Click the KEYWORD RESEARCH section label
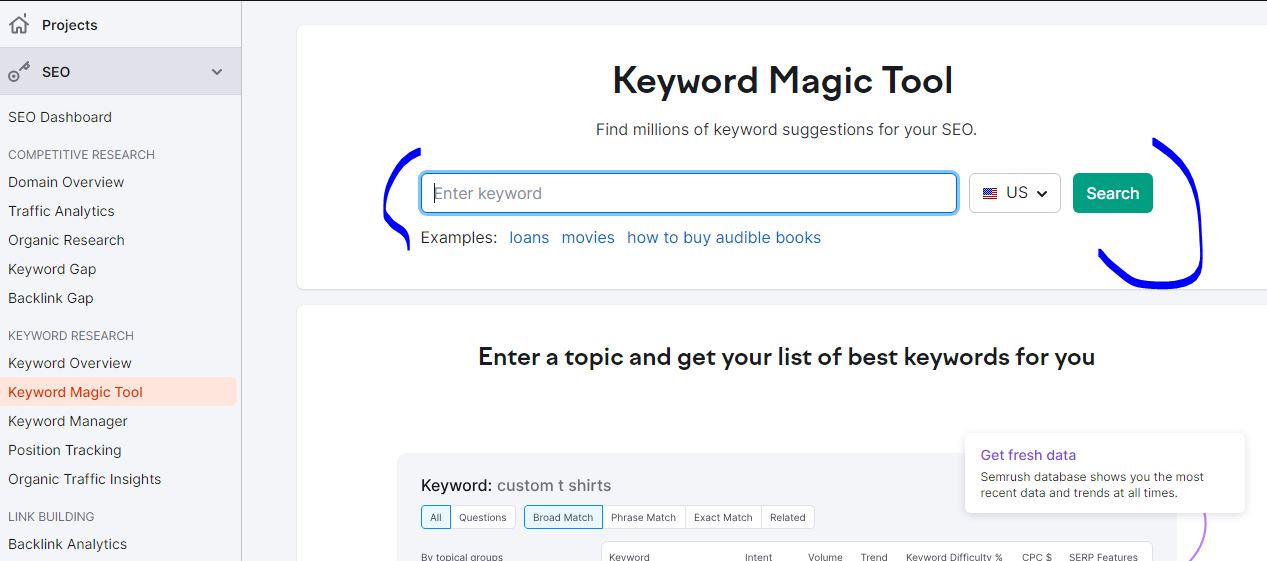Image resolution: width=1267 pixels, height=561 pixels. (71, 336)
